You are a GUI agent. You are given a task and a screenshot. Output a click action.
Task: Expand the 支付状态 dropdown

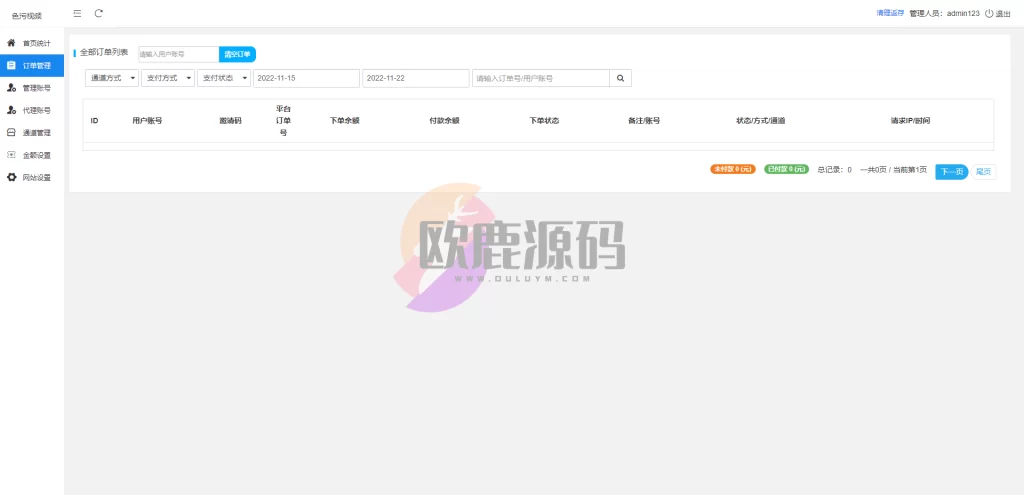(224, 78)
